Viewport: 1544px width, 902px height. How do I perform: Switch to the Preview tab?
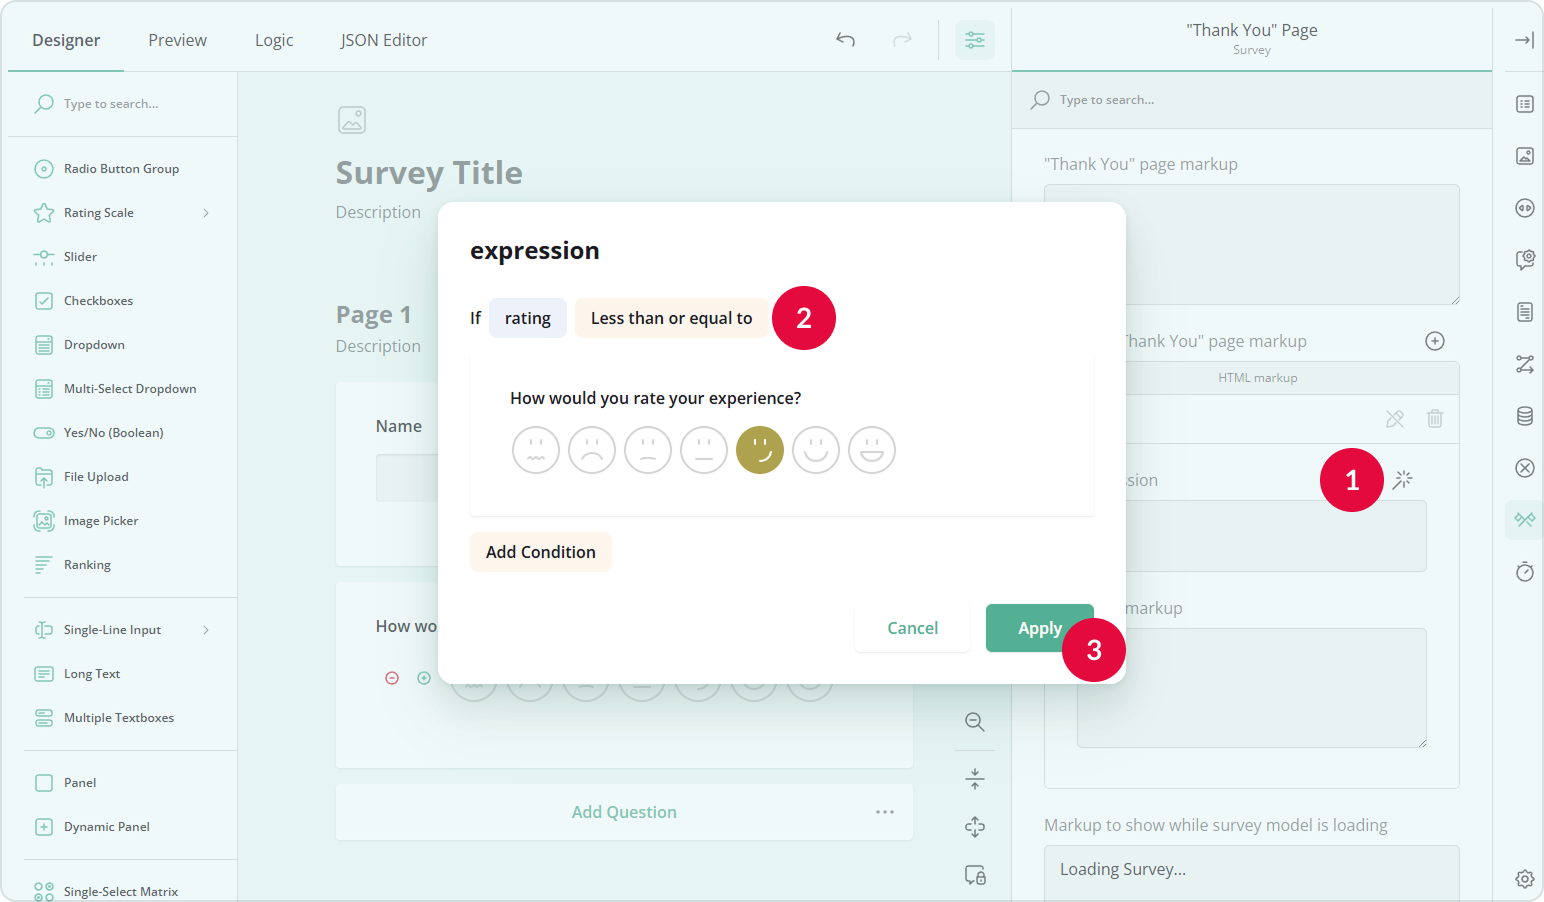(177, 40)
